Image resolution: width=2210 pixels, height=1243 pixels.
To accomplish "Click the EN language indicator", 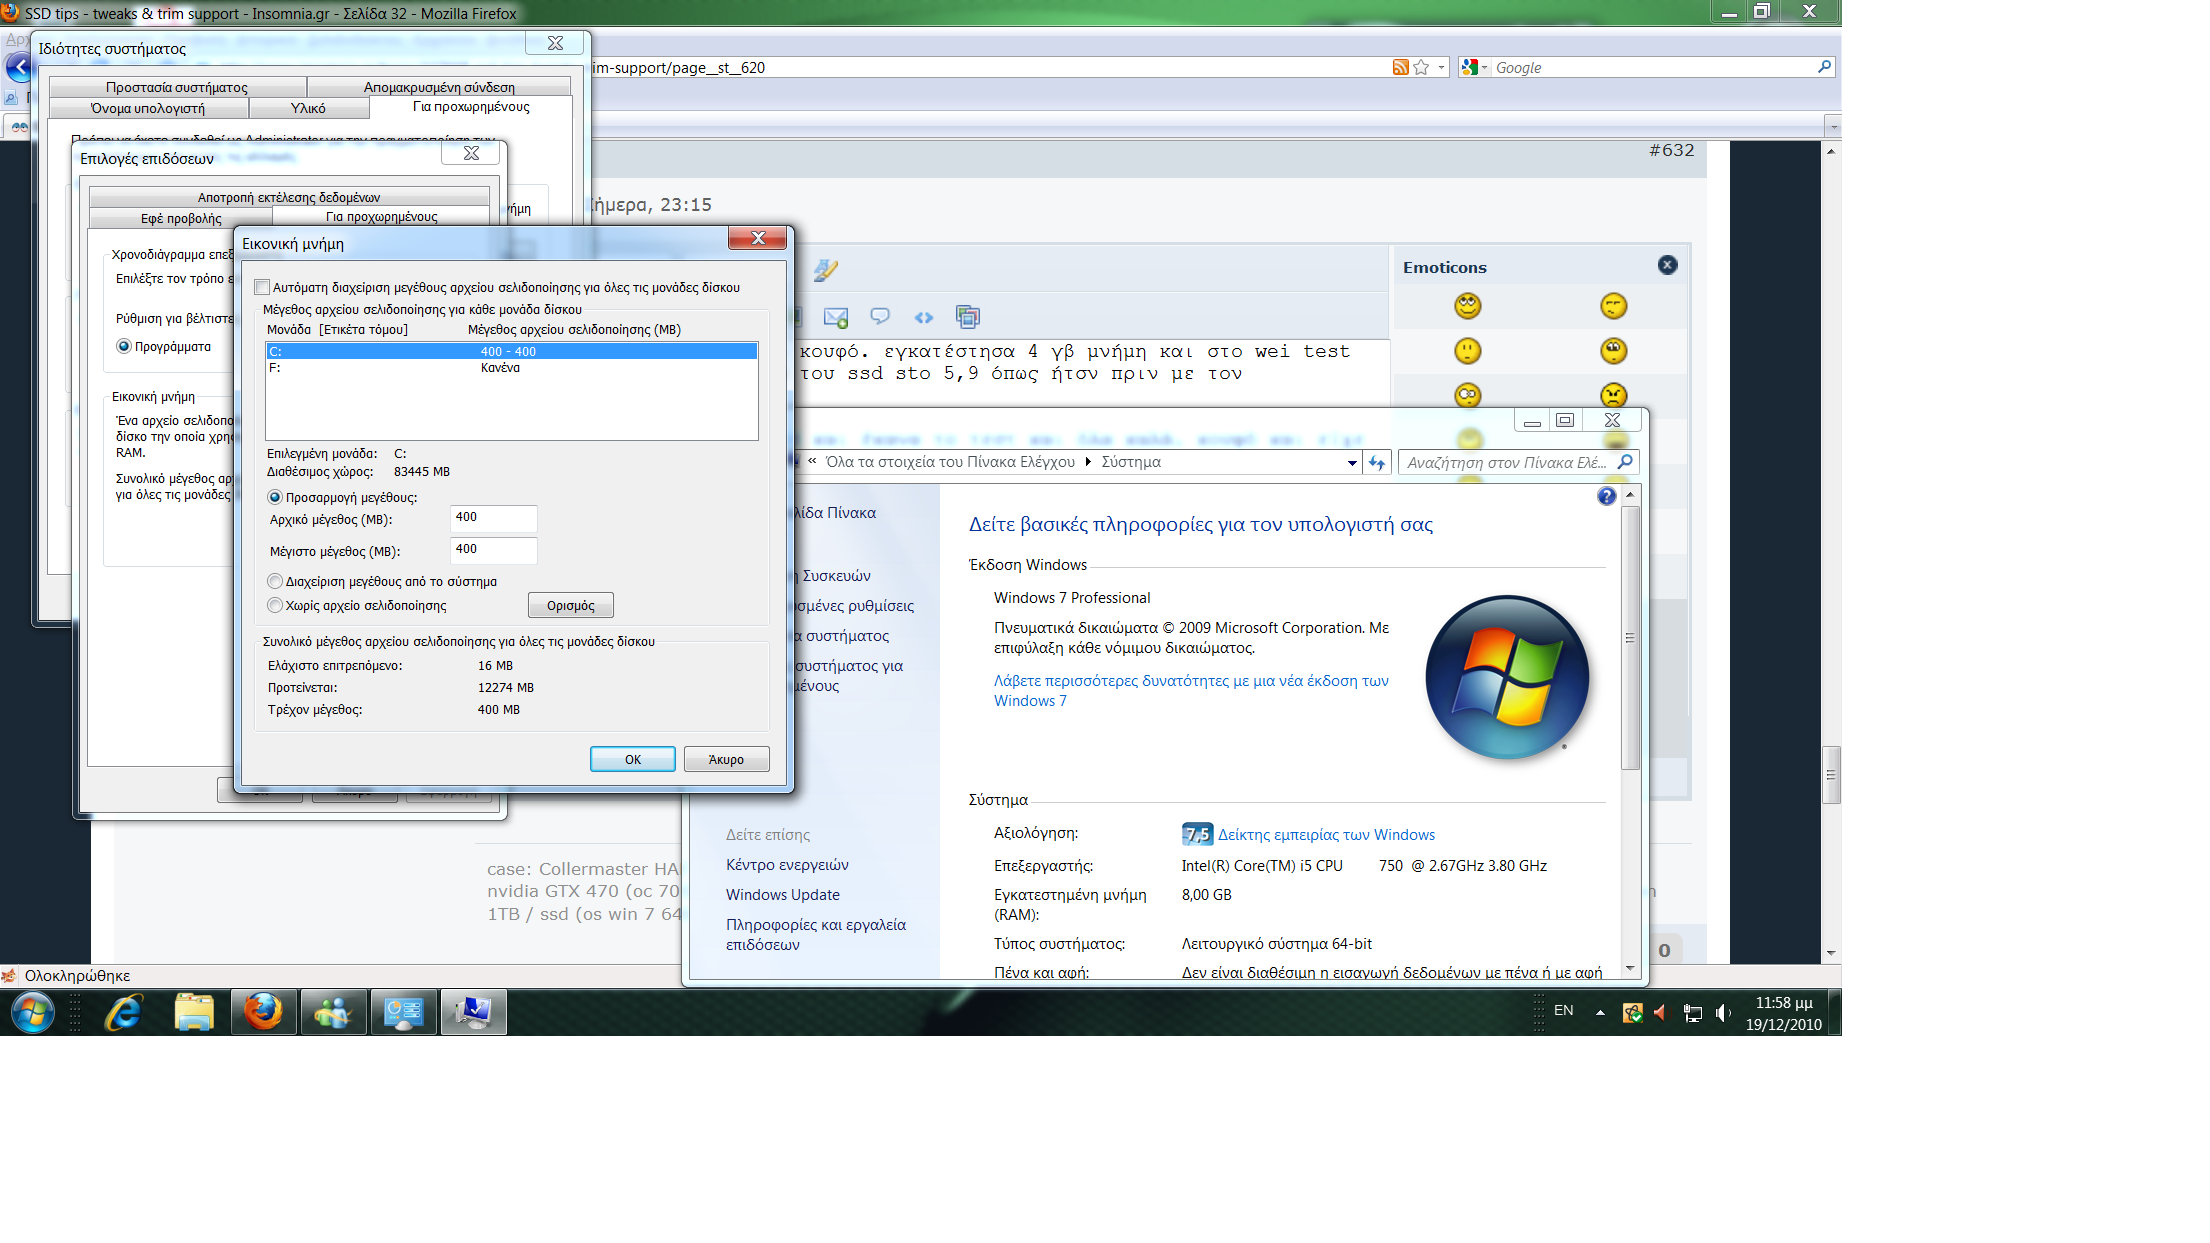I will tap(1564, 1011).
